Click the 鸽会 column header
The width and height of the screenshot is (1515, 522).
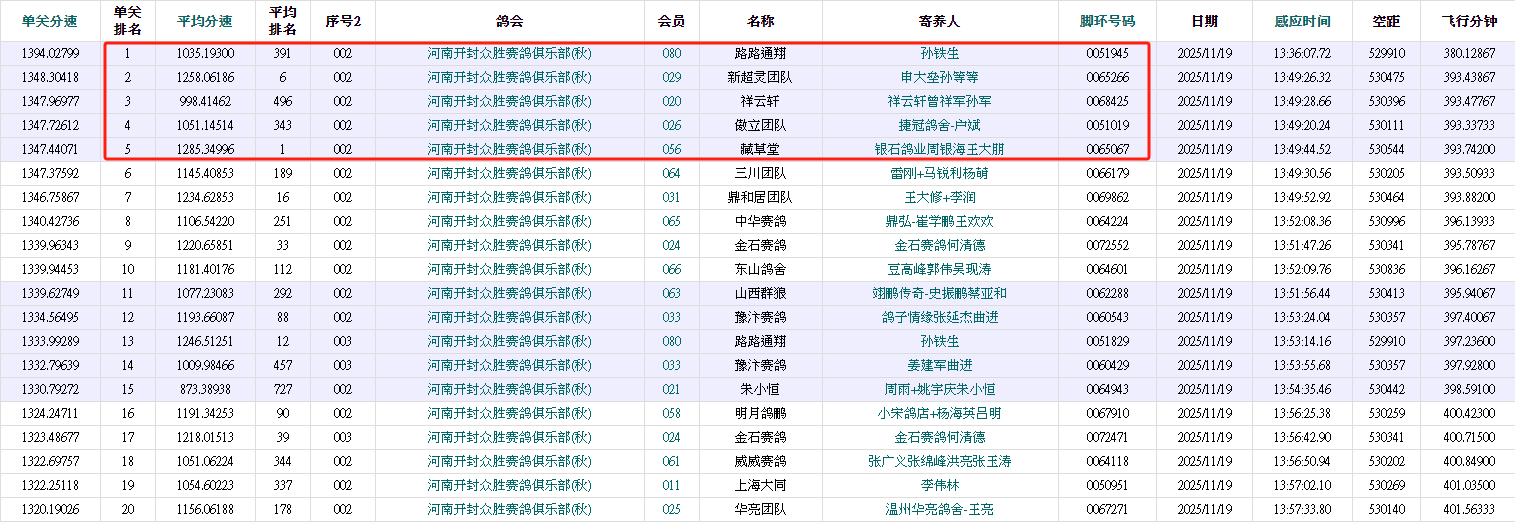[509, 21]
